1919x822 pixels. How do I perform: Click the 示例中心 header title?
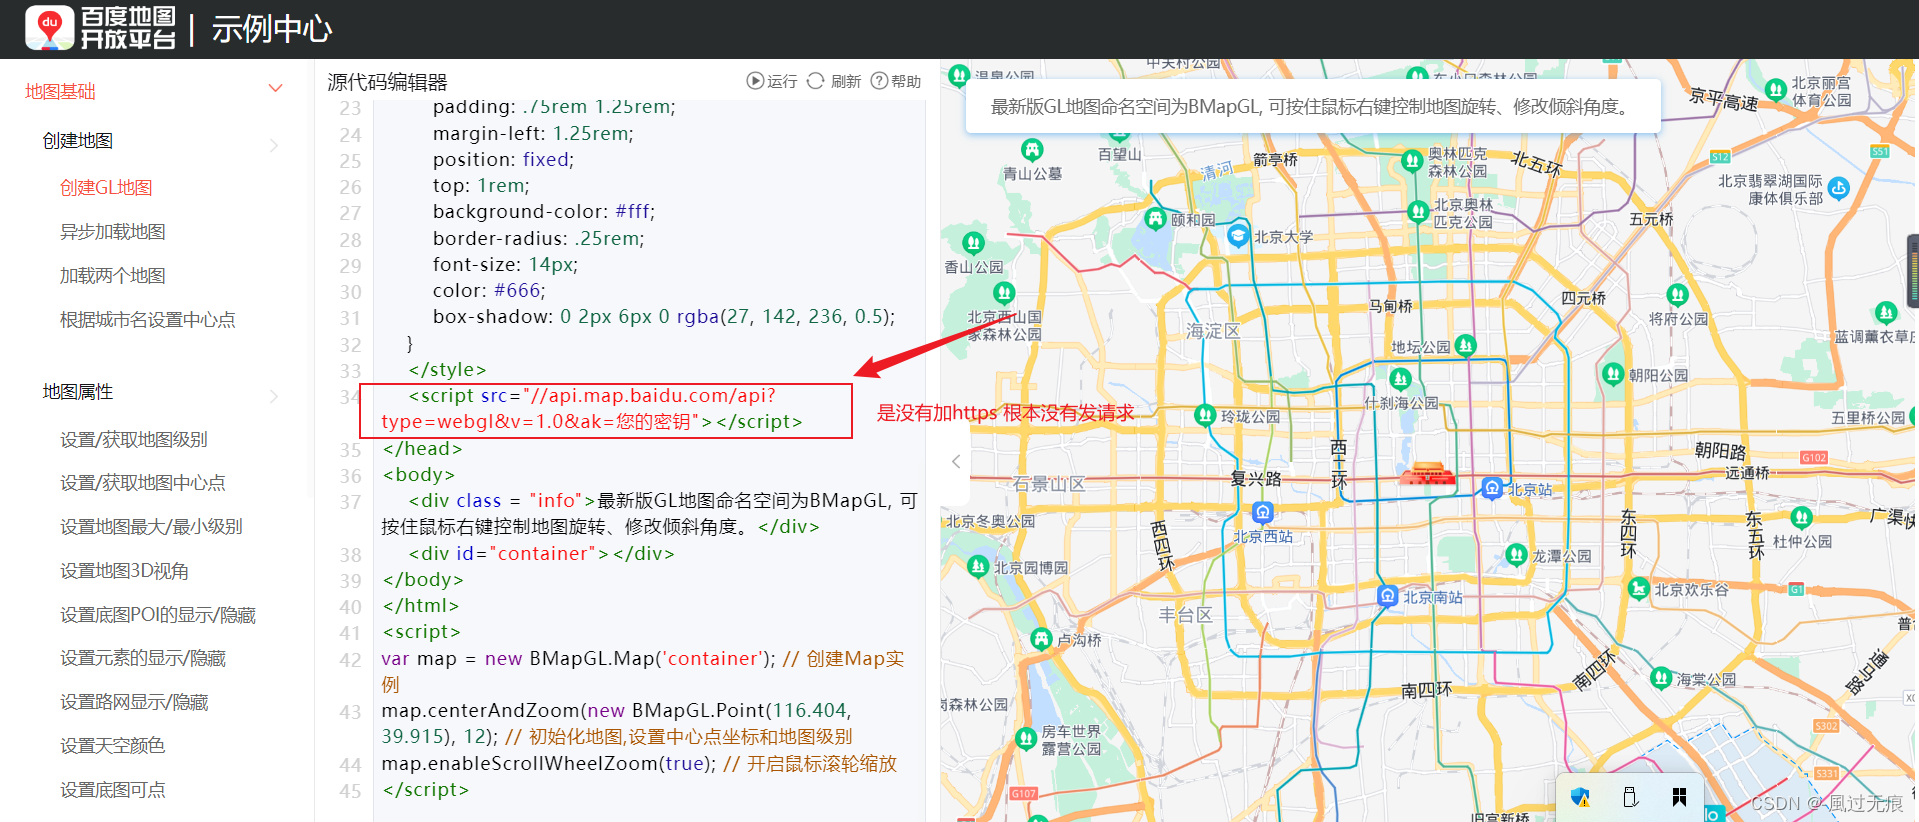[x=272, y=29]
